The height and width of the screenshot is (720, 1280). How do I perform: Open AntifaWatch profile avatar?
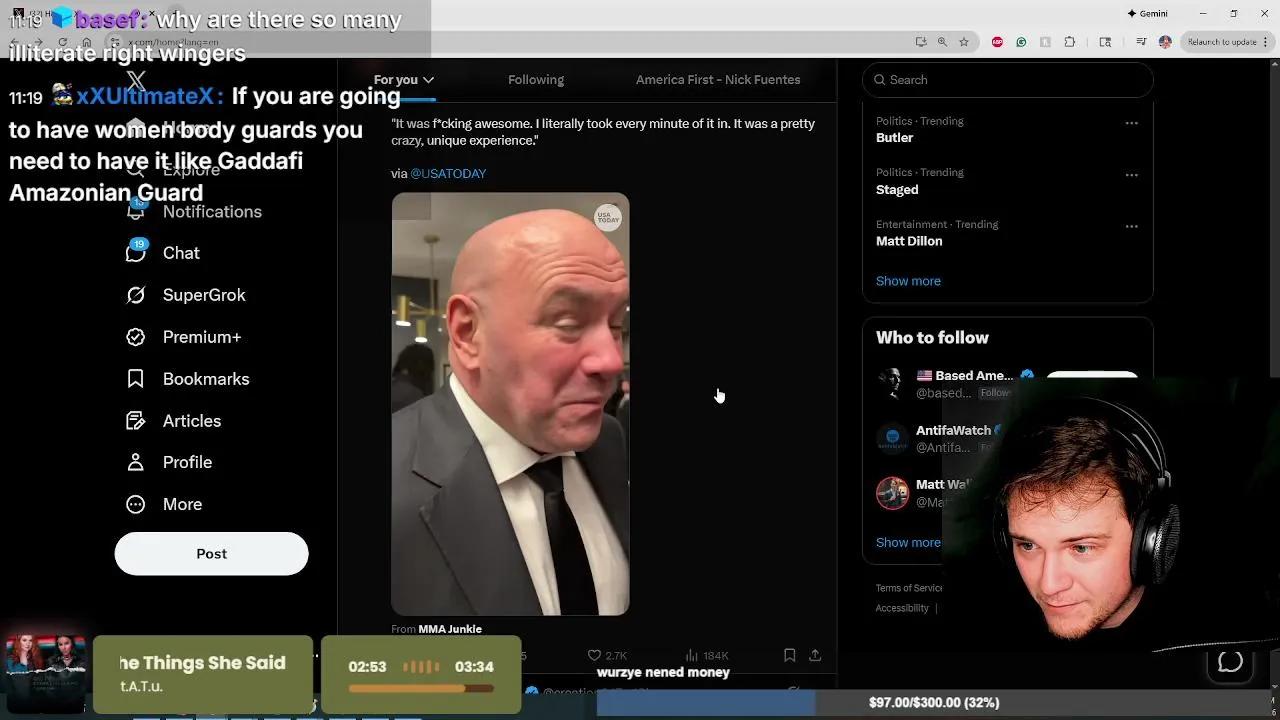click(892, 438)
